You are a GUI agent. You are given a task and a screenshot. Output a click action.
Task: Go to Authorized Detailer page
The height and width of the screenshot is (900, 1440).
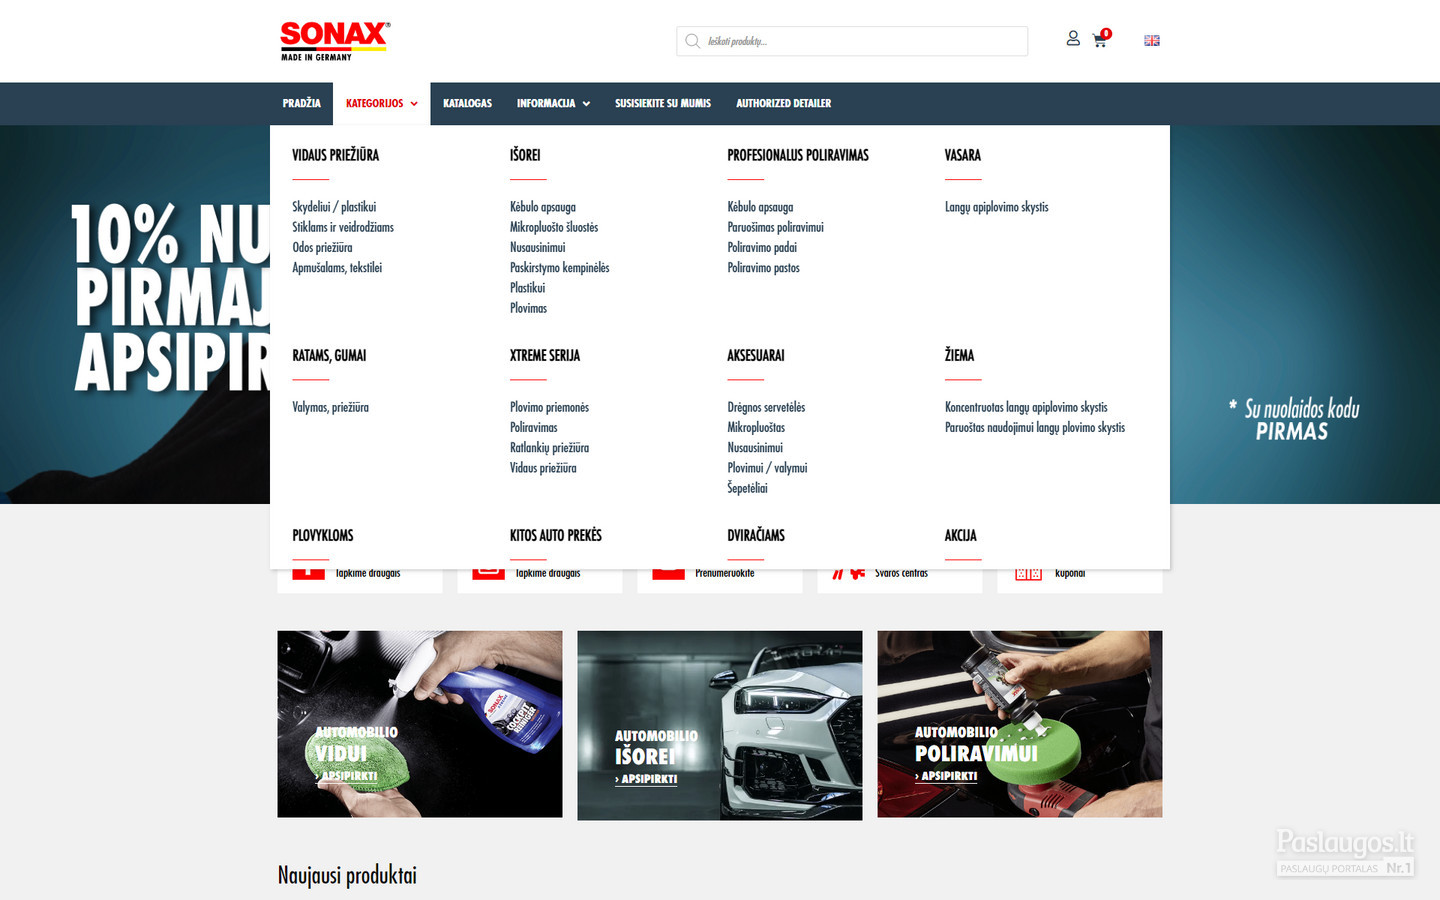(783, 103)
